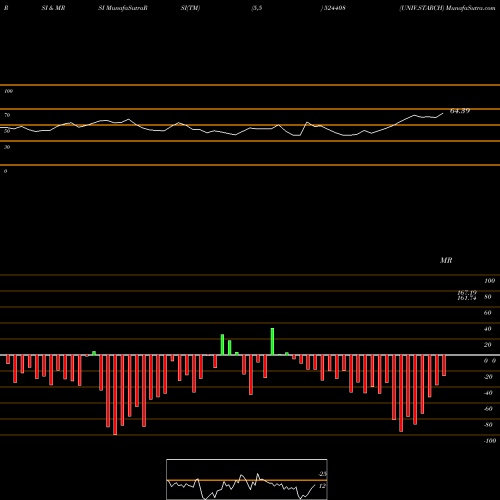Click the -23 label in the mini chart
500x500 pixels.
322,474
